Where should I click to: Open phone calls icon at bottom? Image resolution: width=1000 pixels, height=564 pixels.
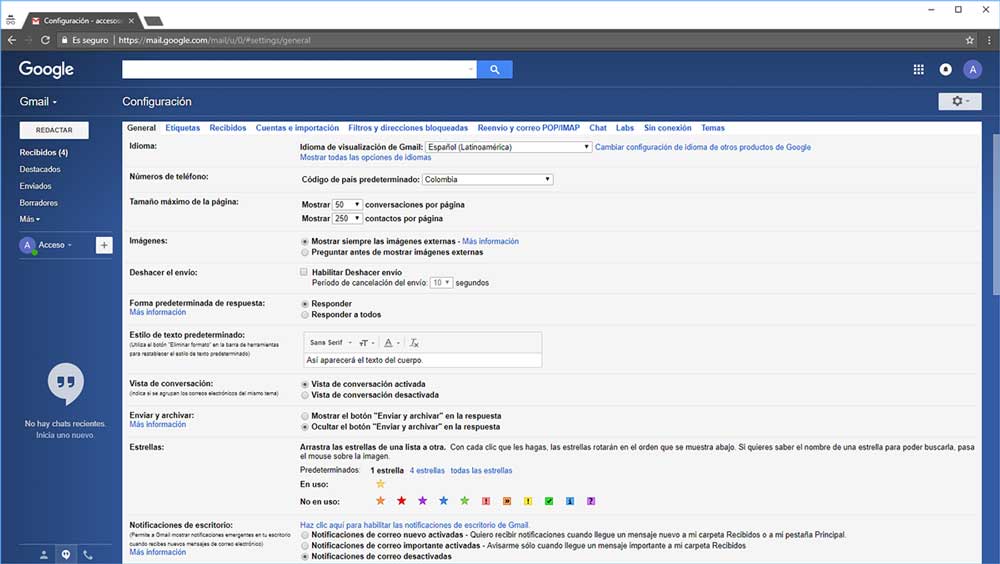88,554
